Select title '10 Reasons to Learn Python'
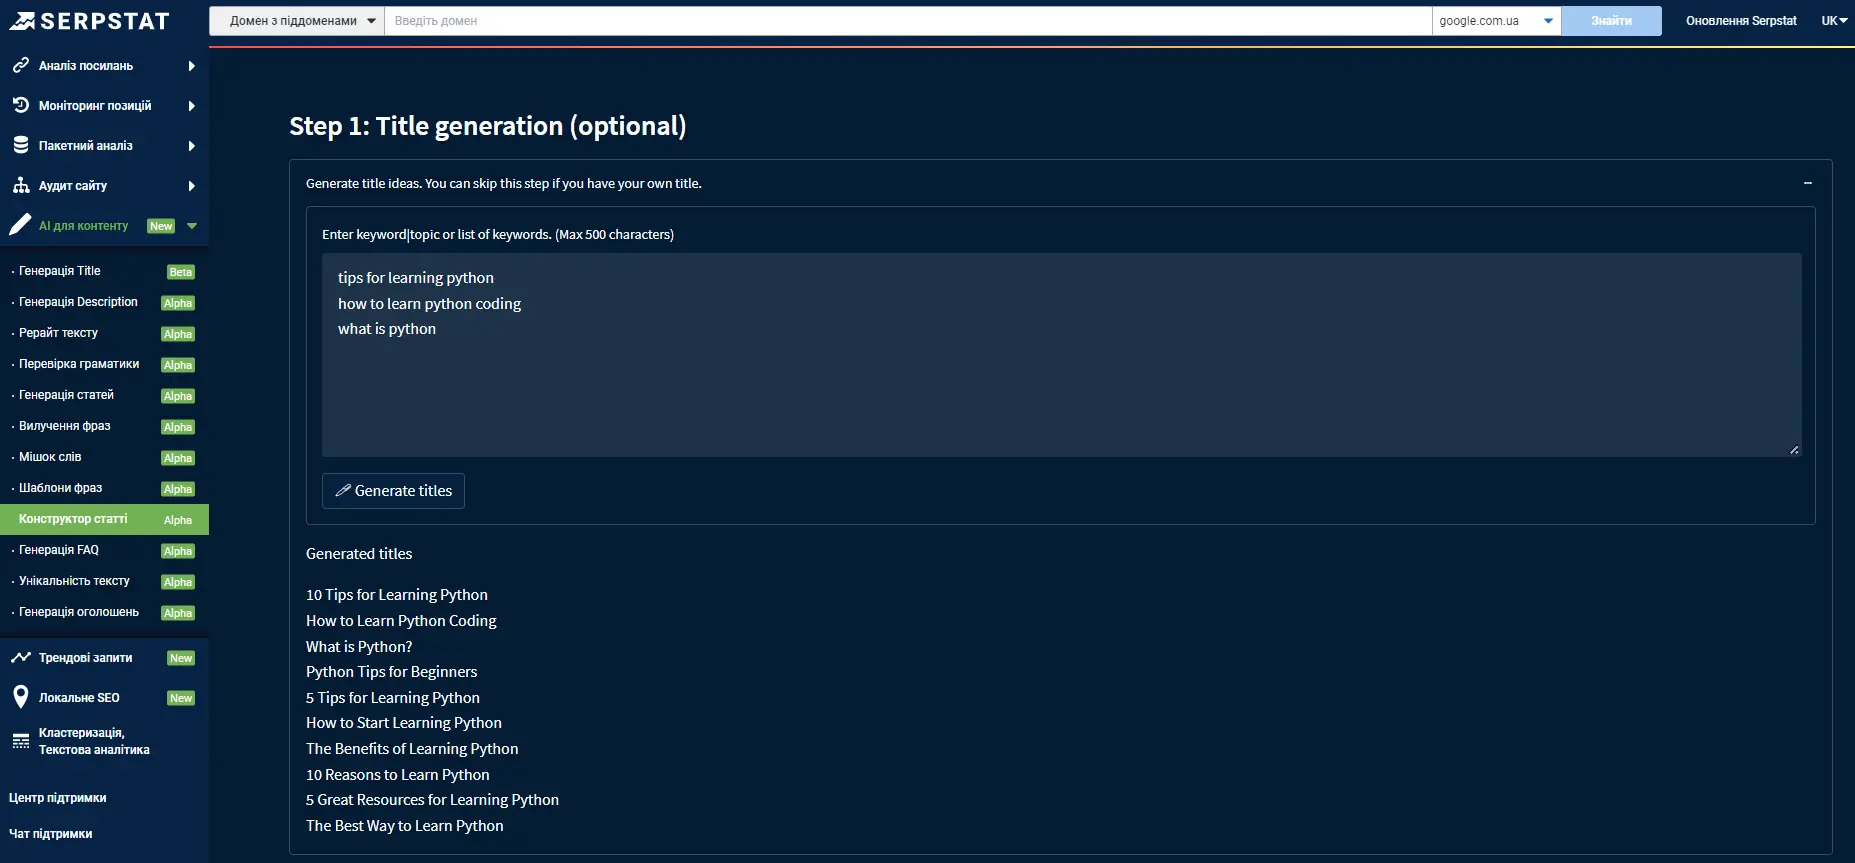The image size is (1855, 863). point(398,775)
